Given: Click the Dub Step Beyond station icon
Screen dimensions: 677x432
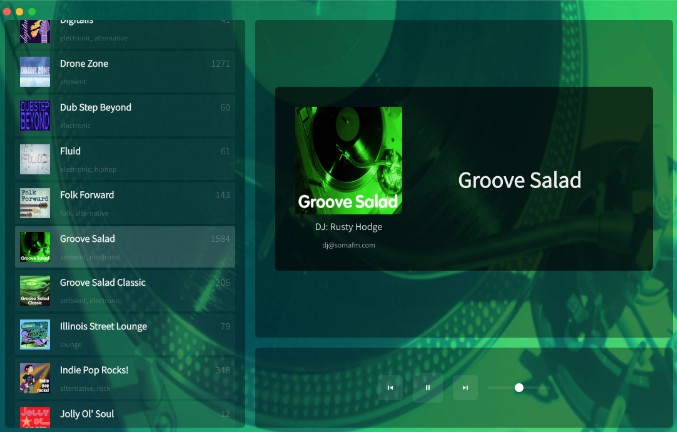Looking at the screenshot, I should coord(35,115).
